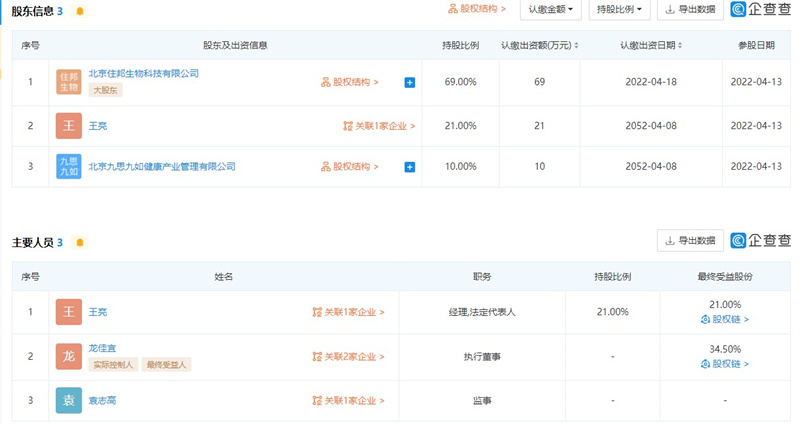Click the 佳邦生物 company logo avatar

tap(68, 81)
